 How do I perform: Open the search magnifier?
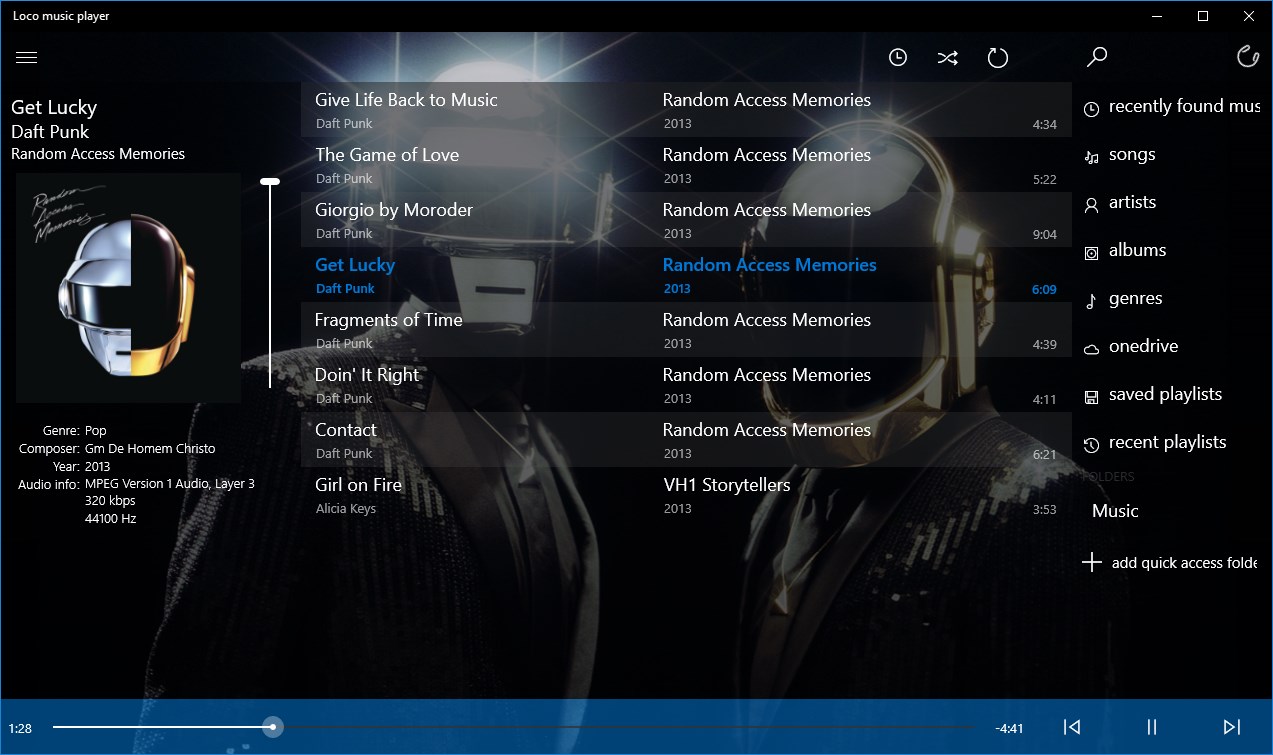pyautogui.click(x=1097, y=57)
